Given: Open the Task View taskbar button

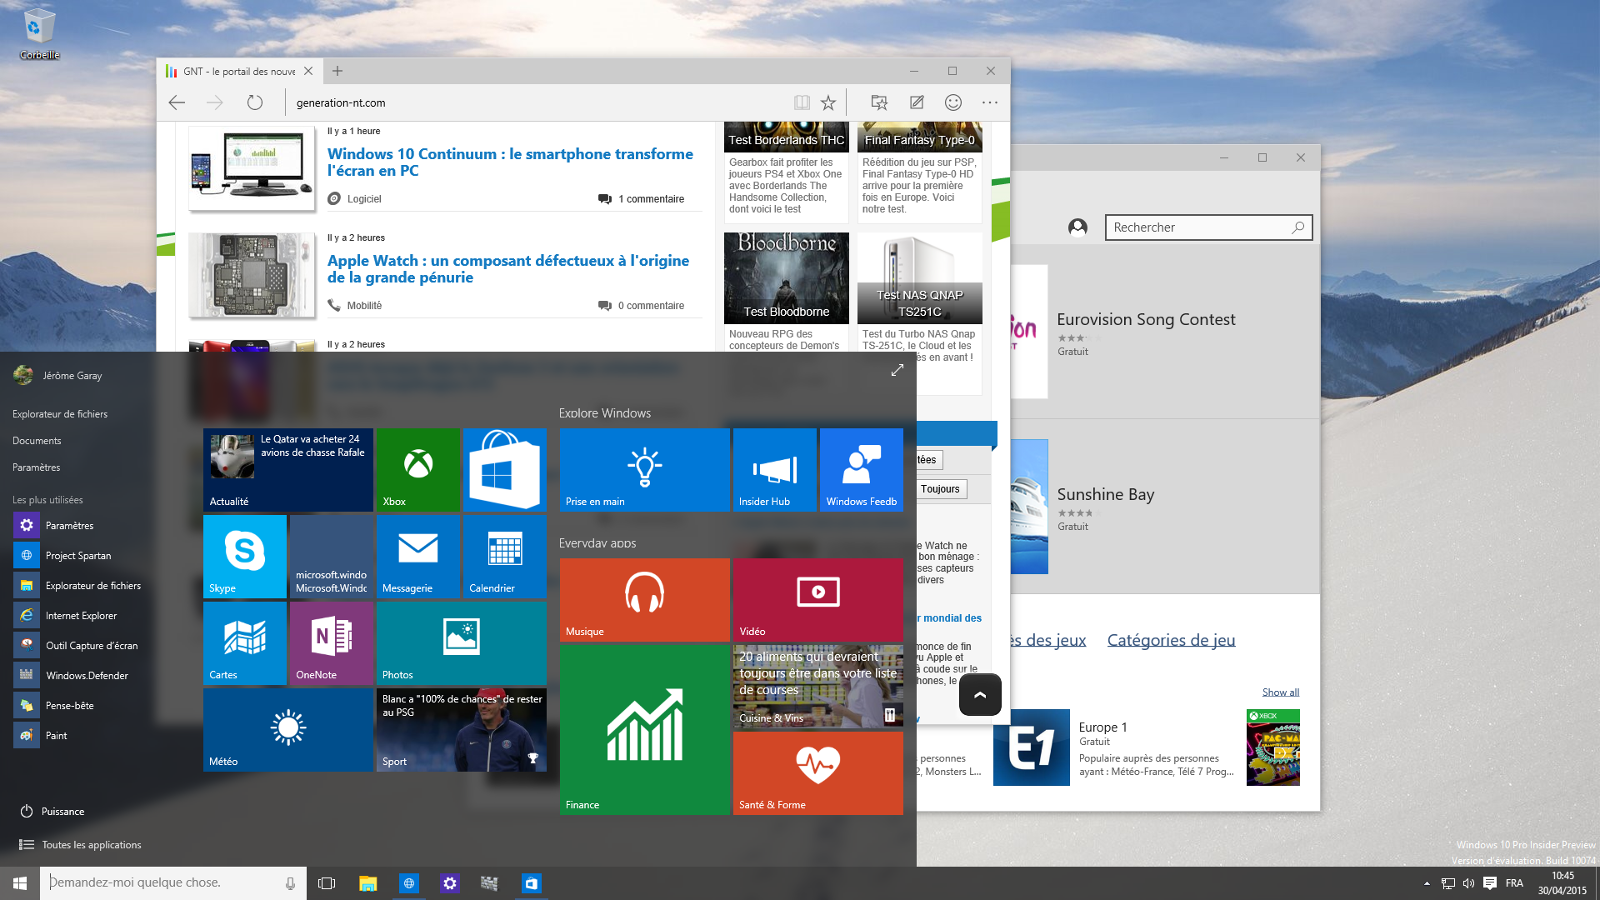Looking at the screenshot, I should 326,883.
